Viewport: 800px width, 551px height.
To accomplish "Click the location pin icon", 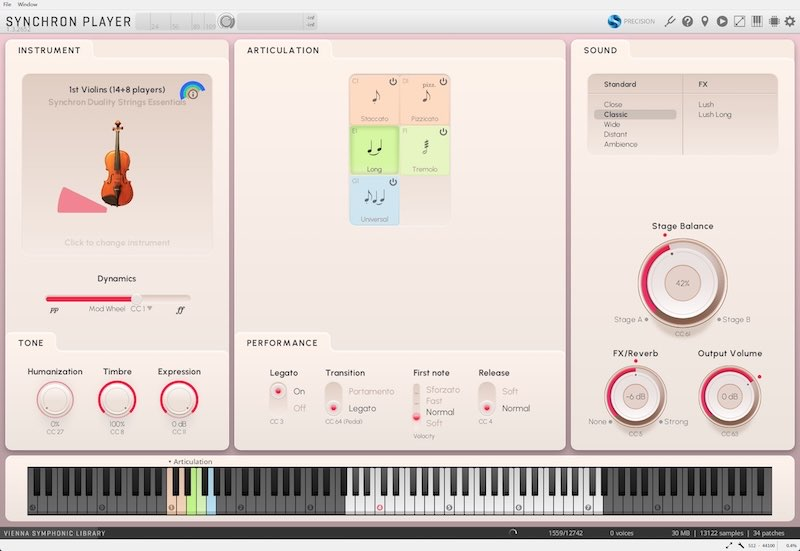I will tap(705, 21).
